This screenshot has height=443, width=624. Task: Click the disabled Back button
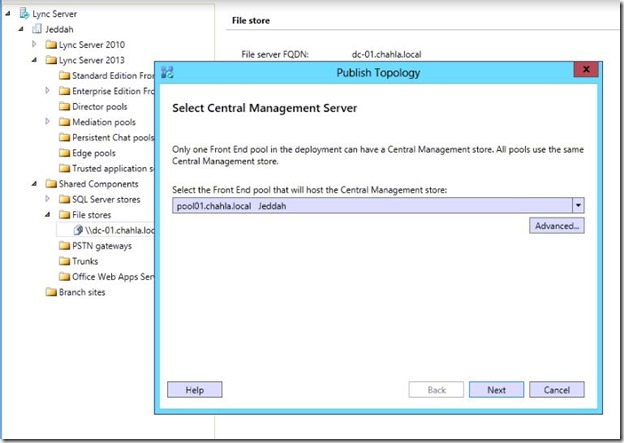tap(436, 390)
